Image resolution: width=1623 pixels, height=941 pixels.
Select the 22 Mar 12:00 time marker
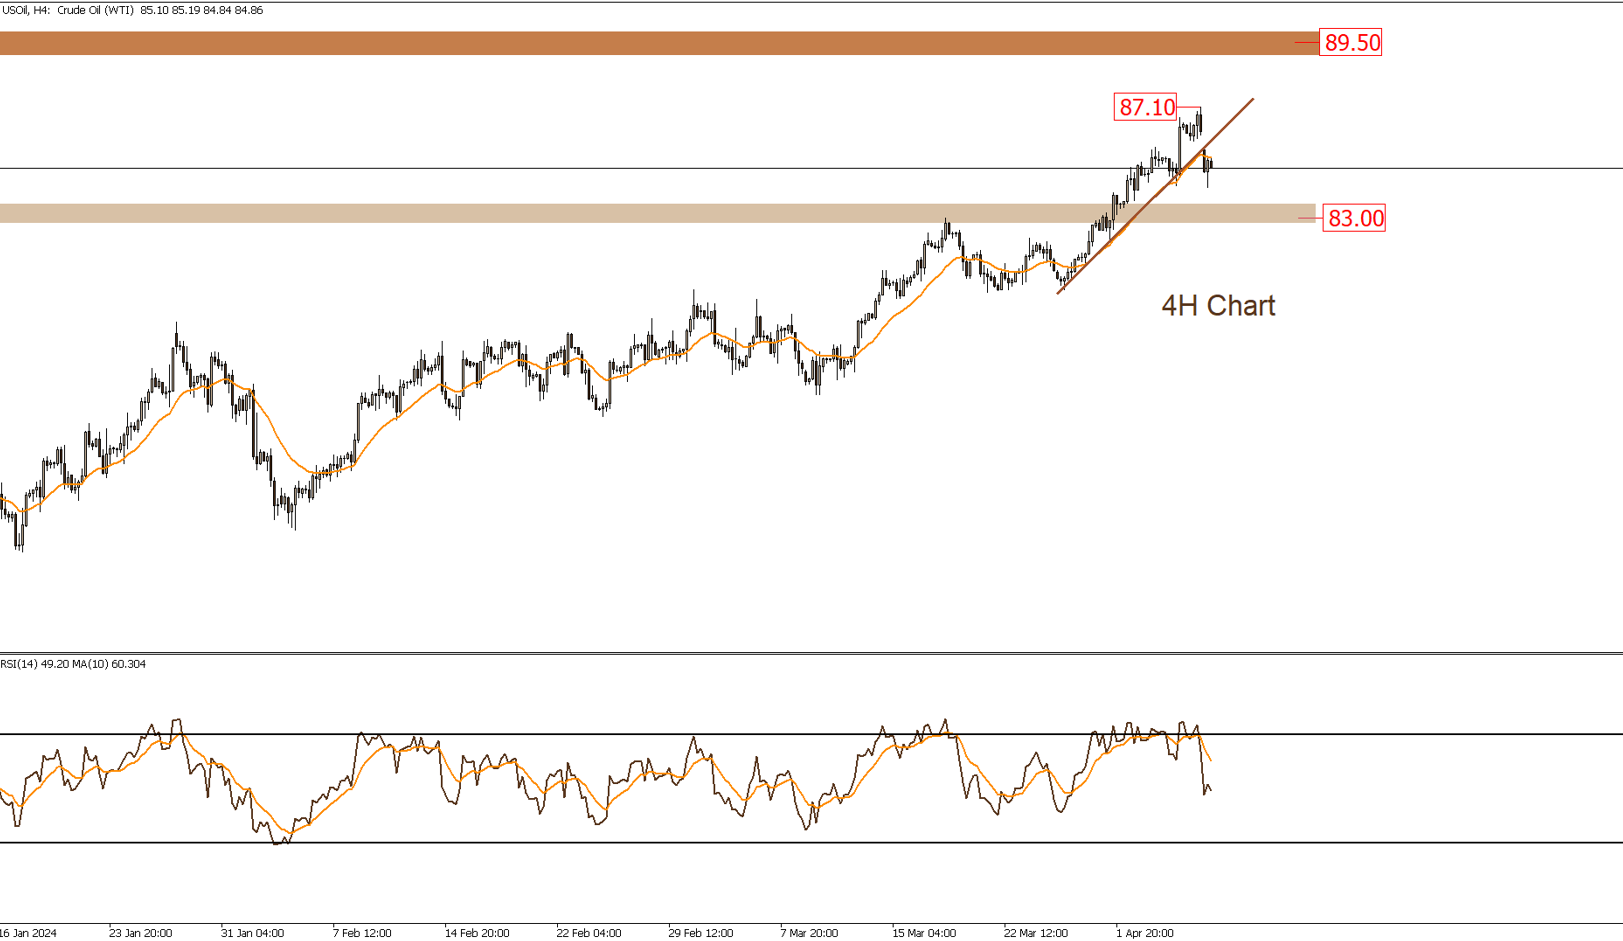point(1036,933)
